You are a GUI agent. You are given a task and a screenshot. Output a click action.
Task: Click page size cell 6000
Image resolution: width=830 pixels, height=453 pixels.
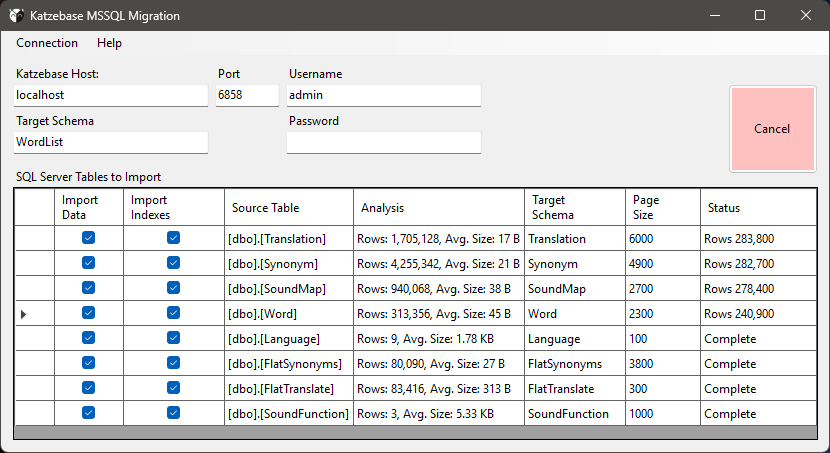663,239
